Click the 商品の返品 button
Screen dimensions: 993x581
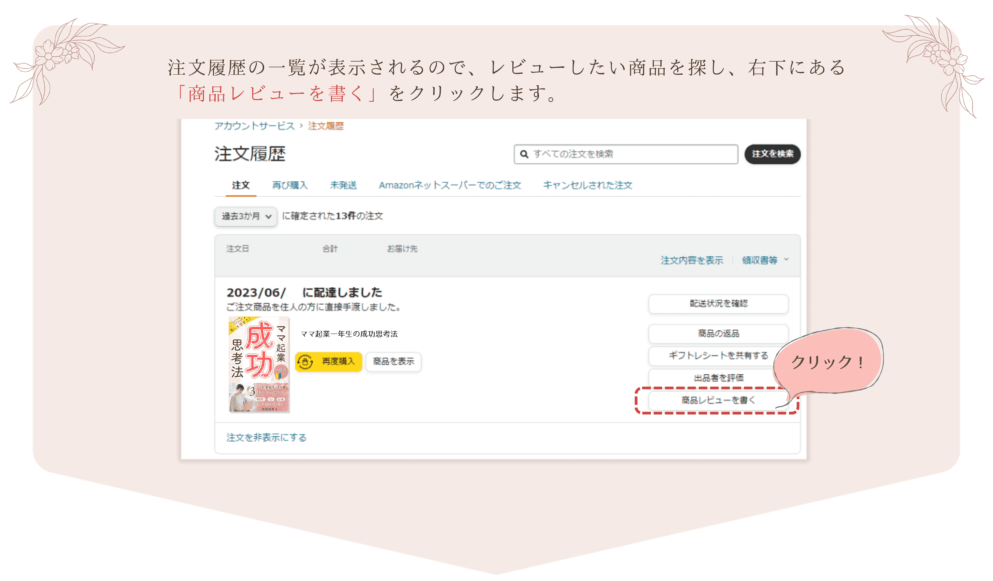click(718, 333)
